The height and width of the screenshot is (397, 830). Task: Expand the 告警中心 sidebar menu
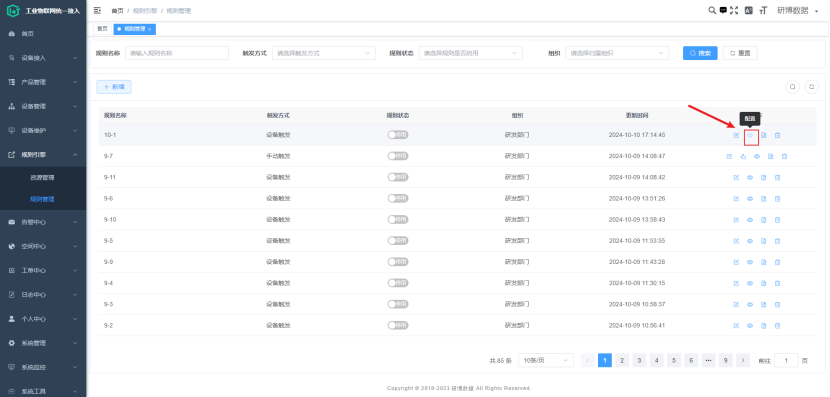[43, 222]
